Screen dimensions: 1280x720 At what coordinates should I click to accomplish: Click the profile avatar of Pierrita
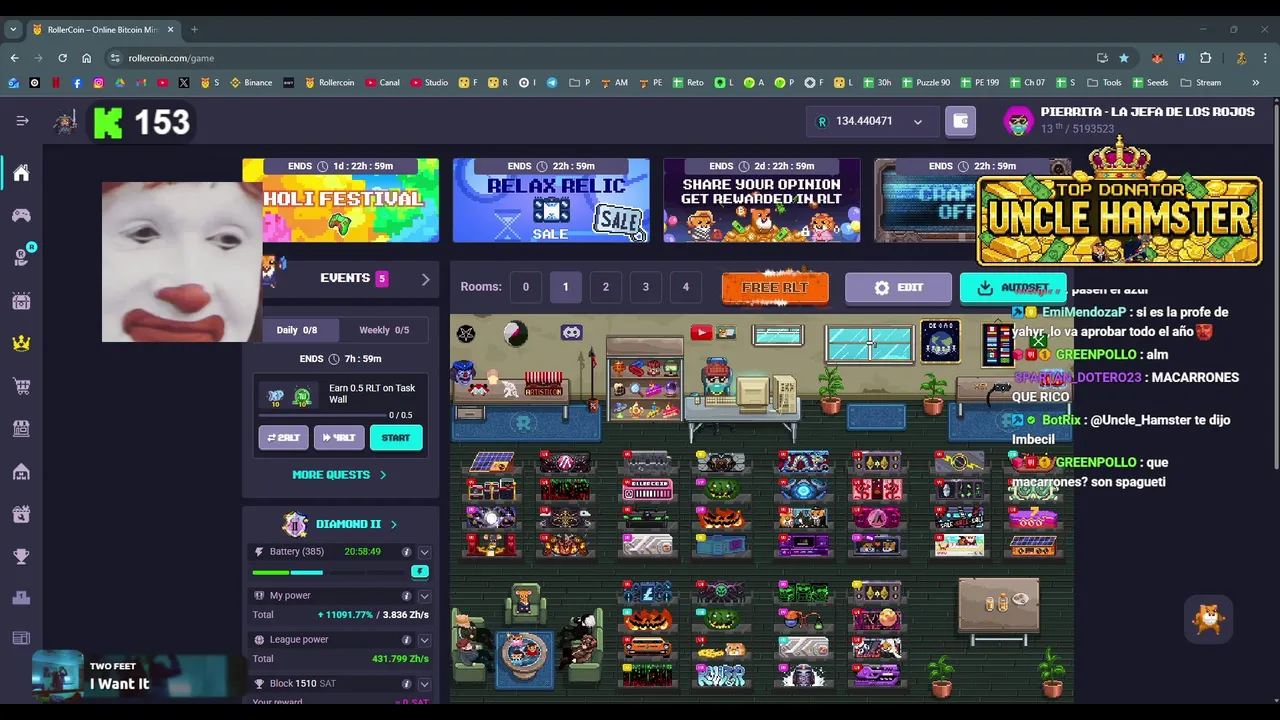click(x=1018, y=121)
